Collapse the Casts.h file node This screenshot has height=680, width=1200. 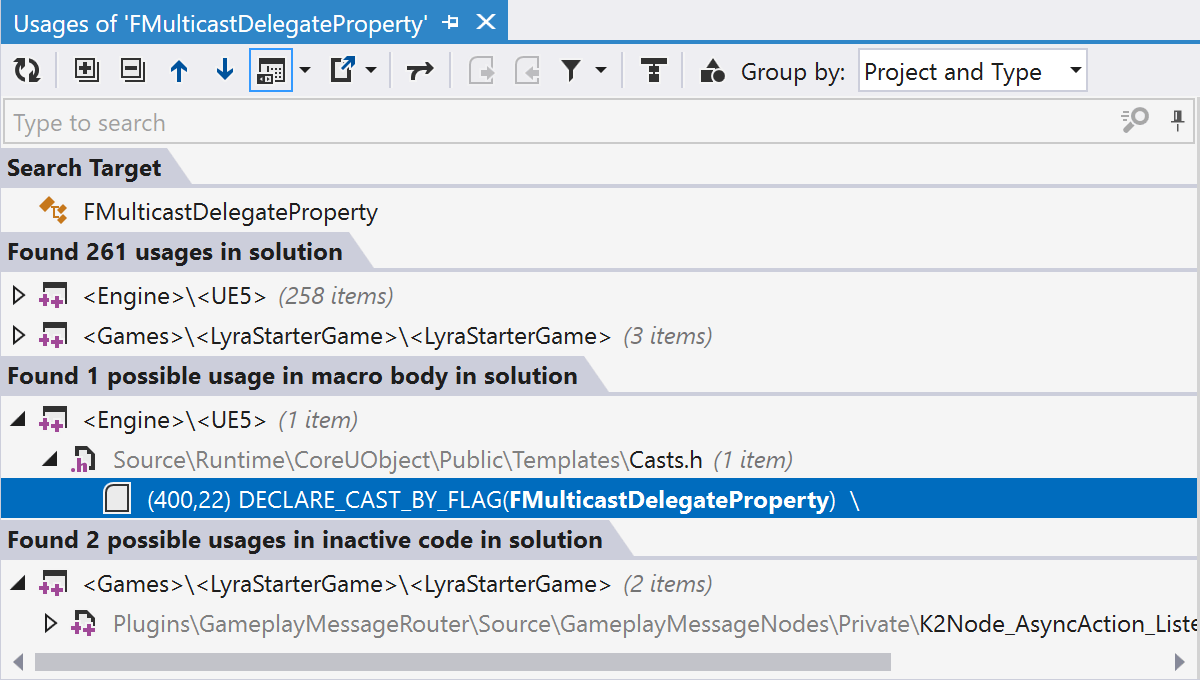[x=49, y=460]
